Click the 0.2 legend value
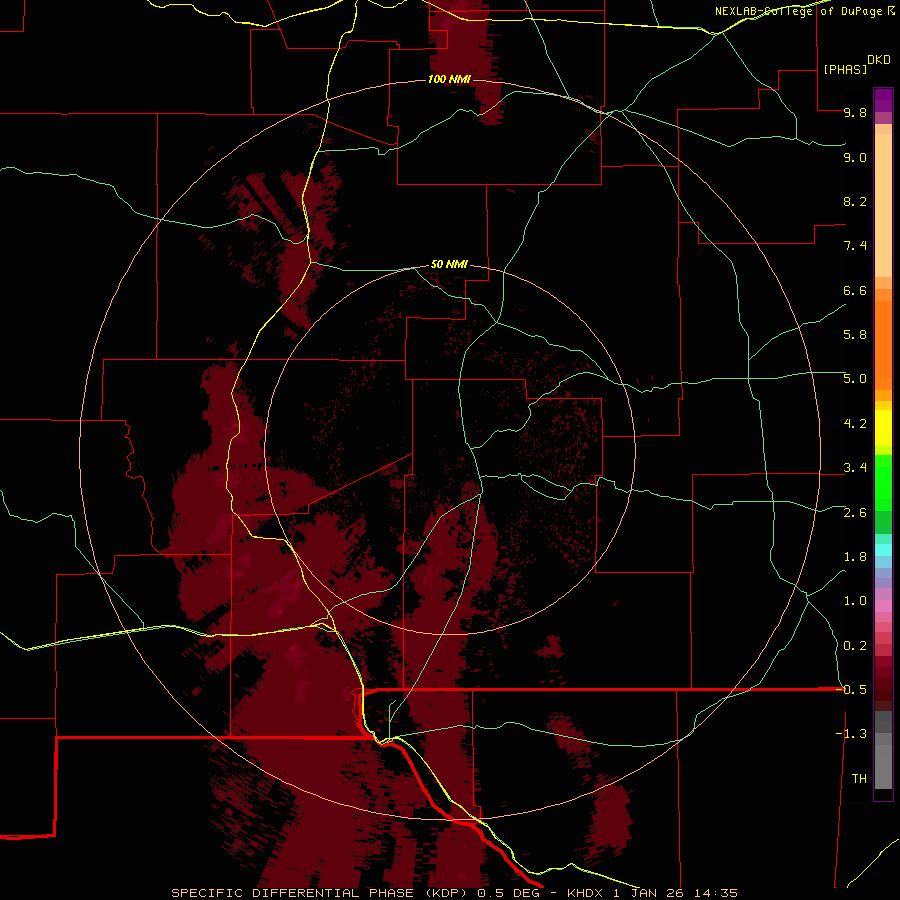The width and height of the screenshot is (900, 900). pos(855,646)
